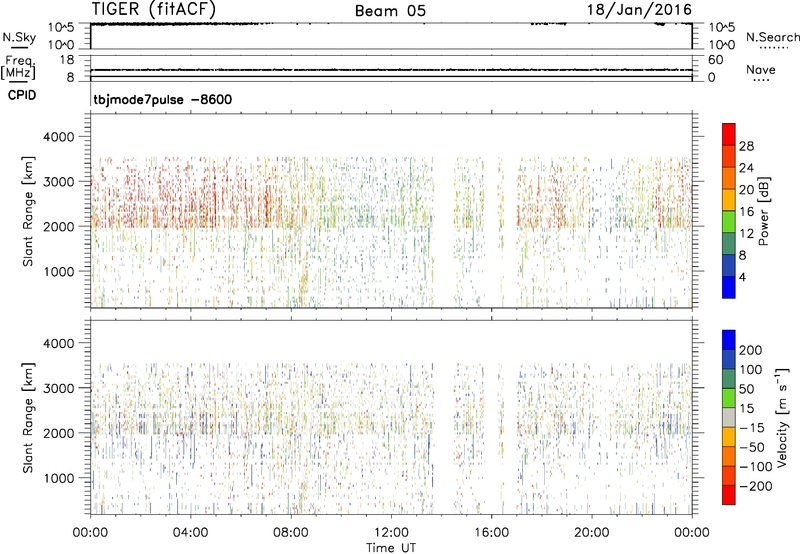This screenshot has height=554, width=800.
Task: Pick the velocity segment between 50 and 100
Action: [x=729, y=379]
